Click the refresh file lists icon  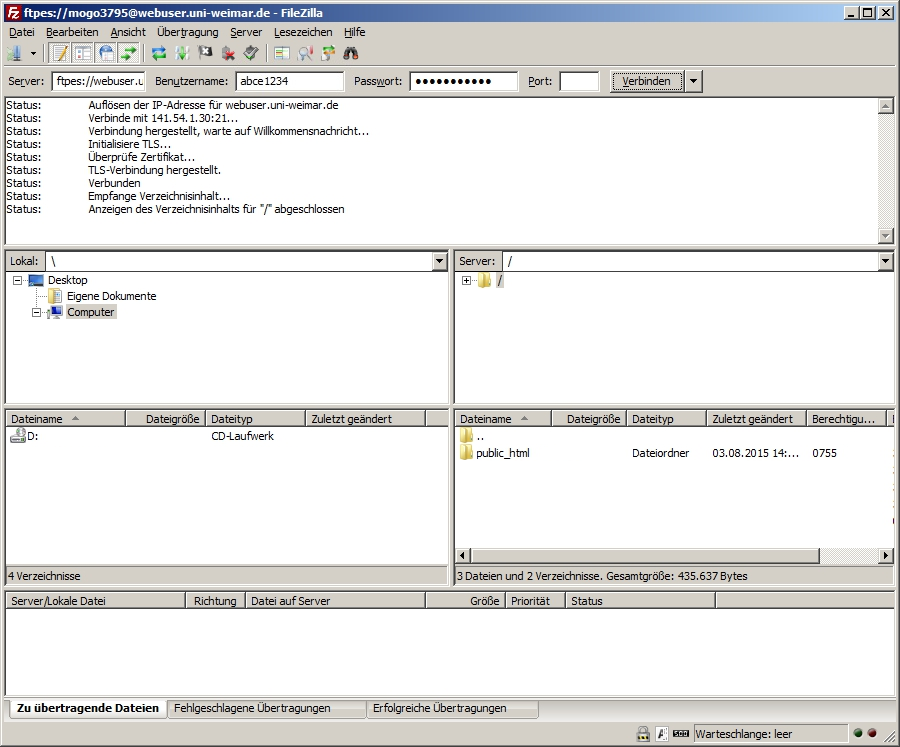(x=158, y=53)
